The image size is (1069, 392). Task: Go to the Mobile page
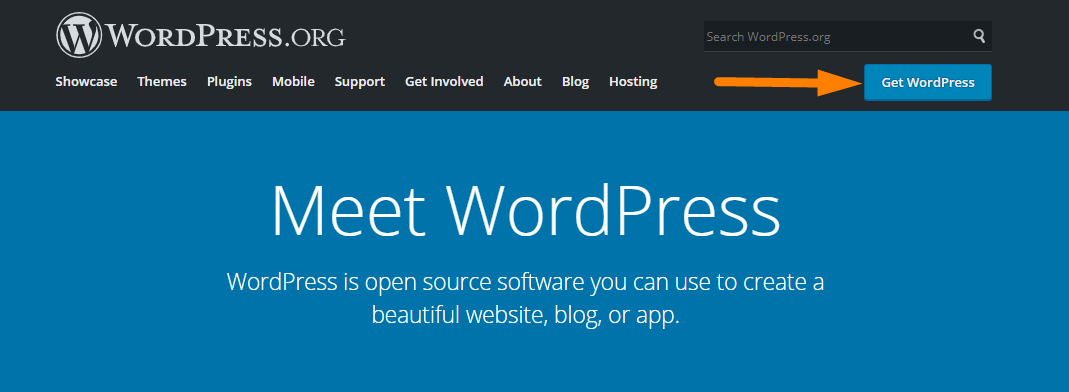tap(293, 82)
